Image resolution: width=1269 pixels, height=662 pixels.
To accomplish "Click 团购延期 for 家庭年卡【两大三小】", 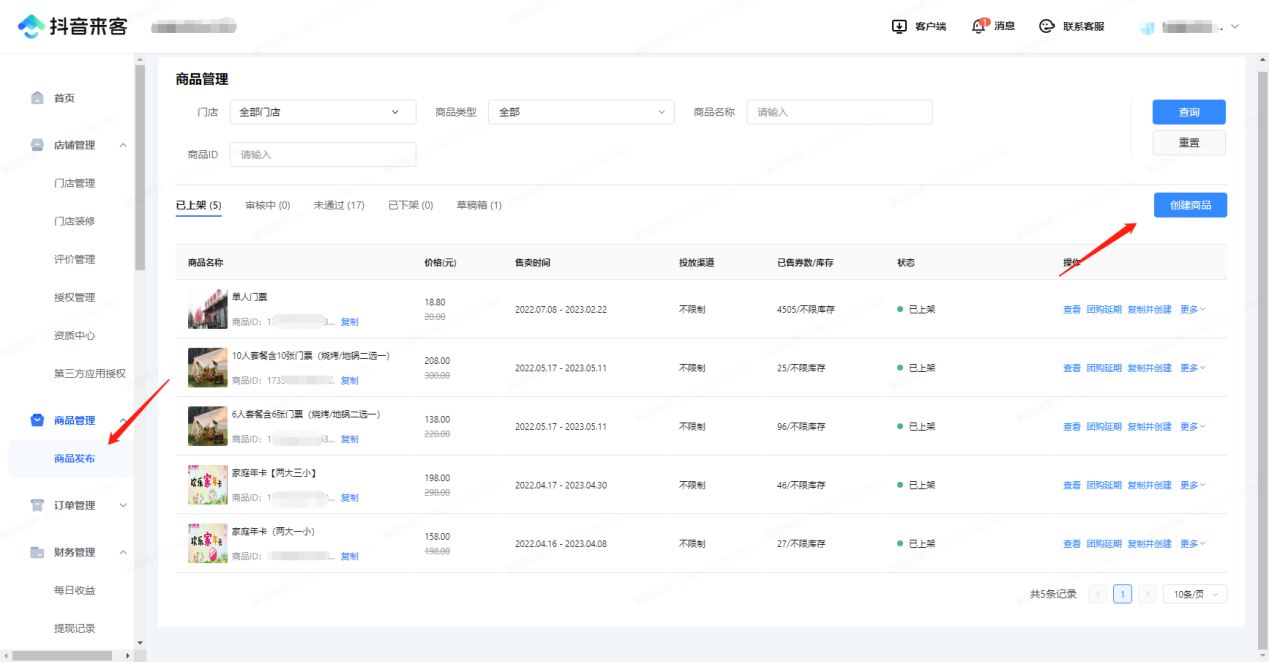I will click(x=1104, y=486).
